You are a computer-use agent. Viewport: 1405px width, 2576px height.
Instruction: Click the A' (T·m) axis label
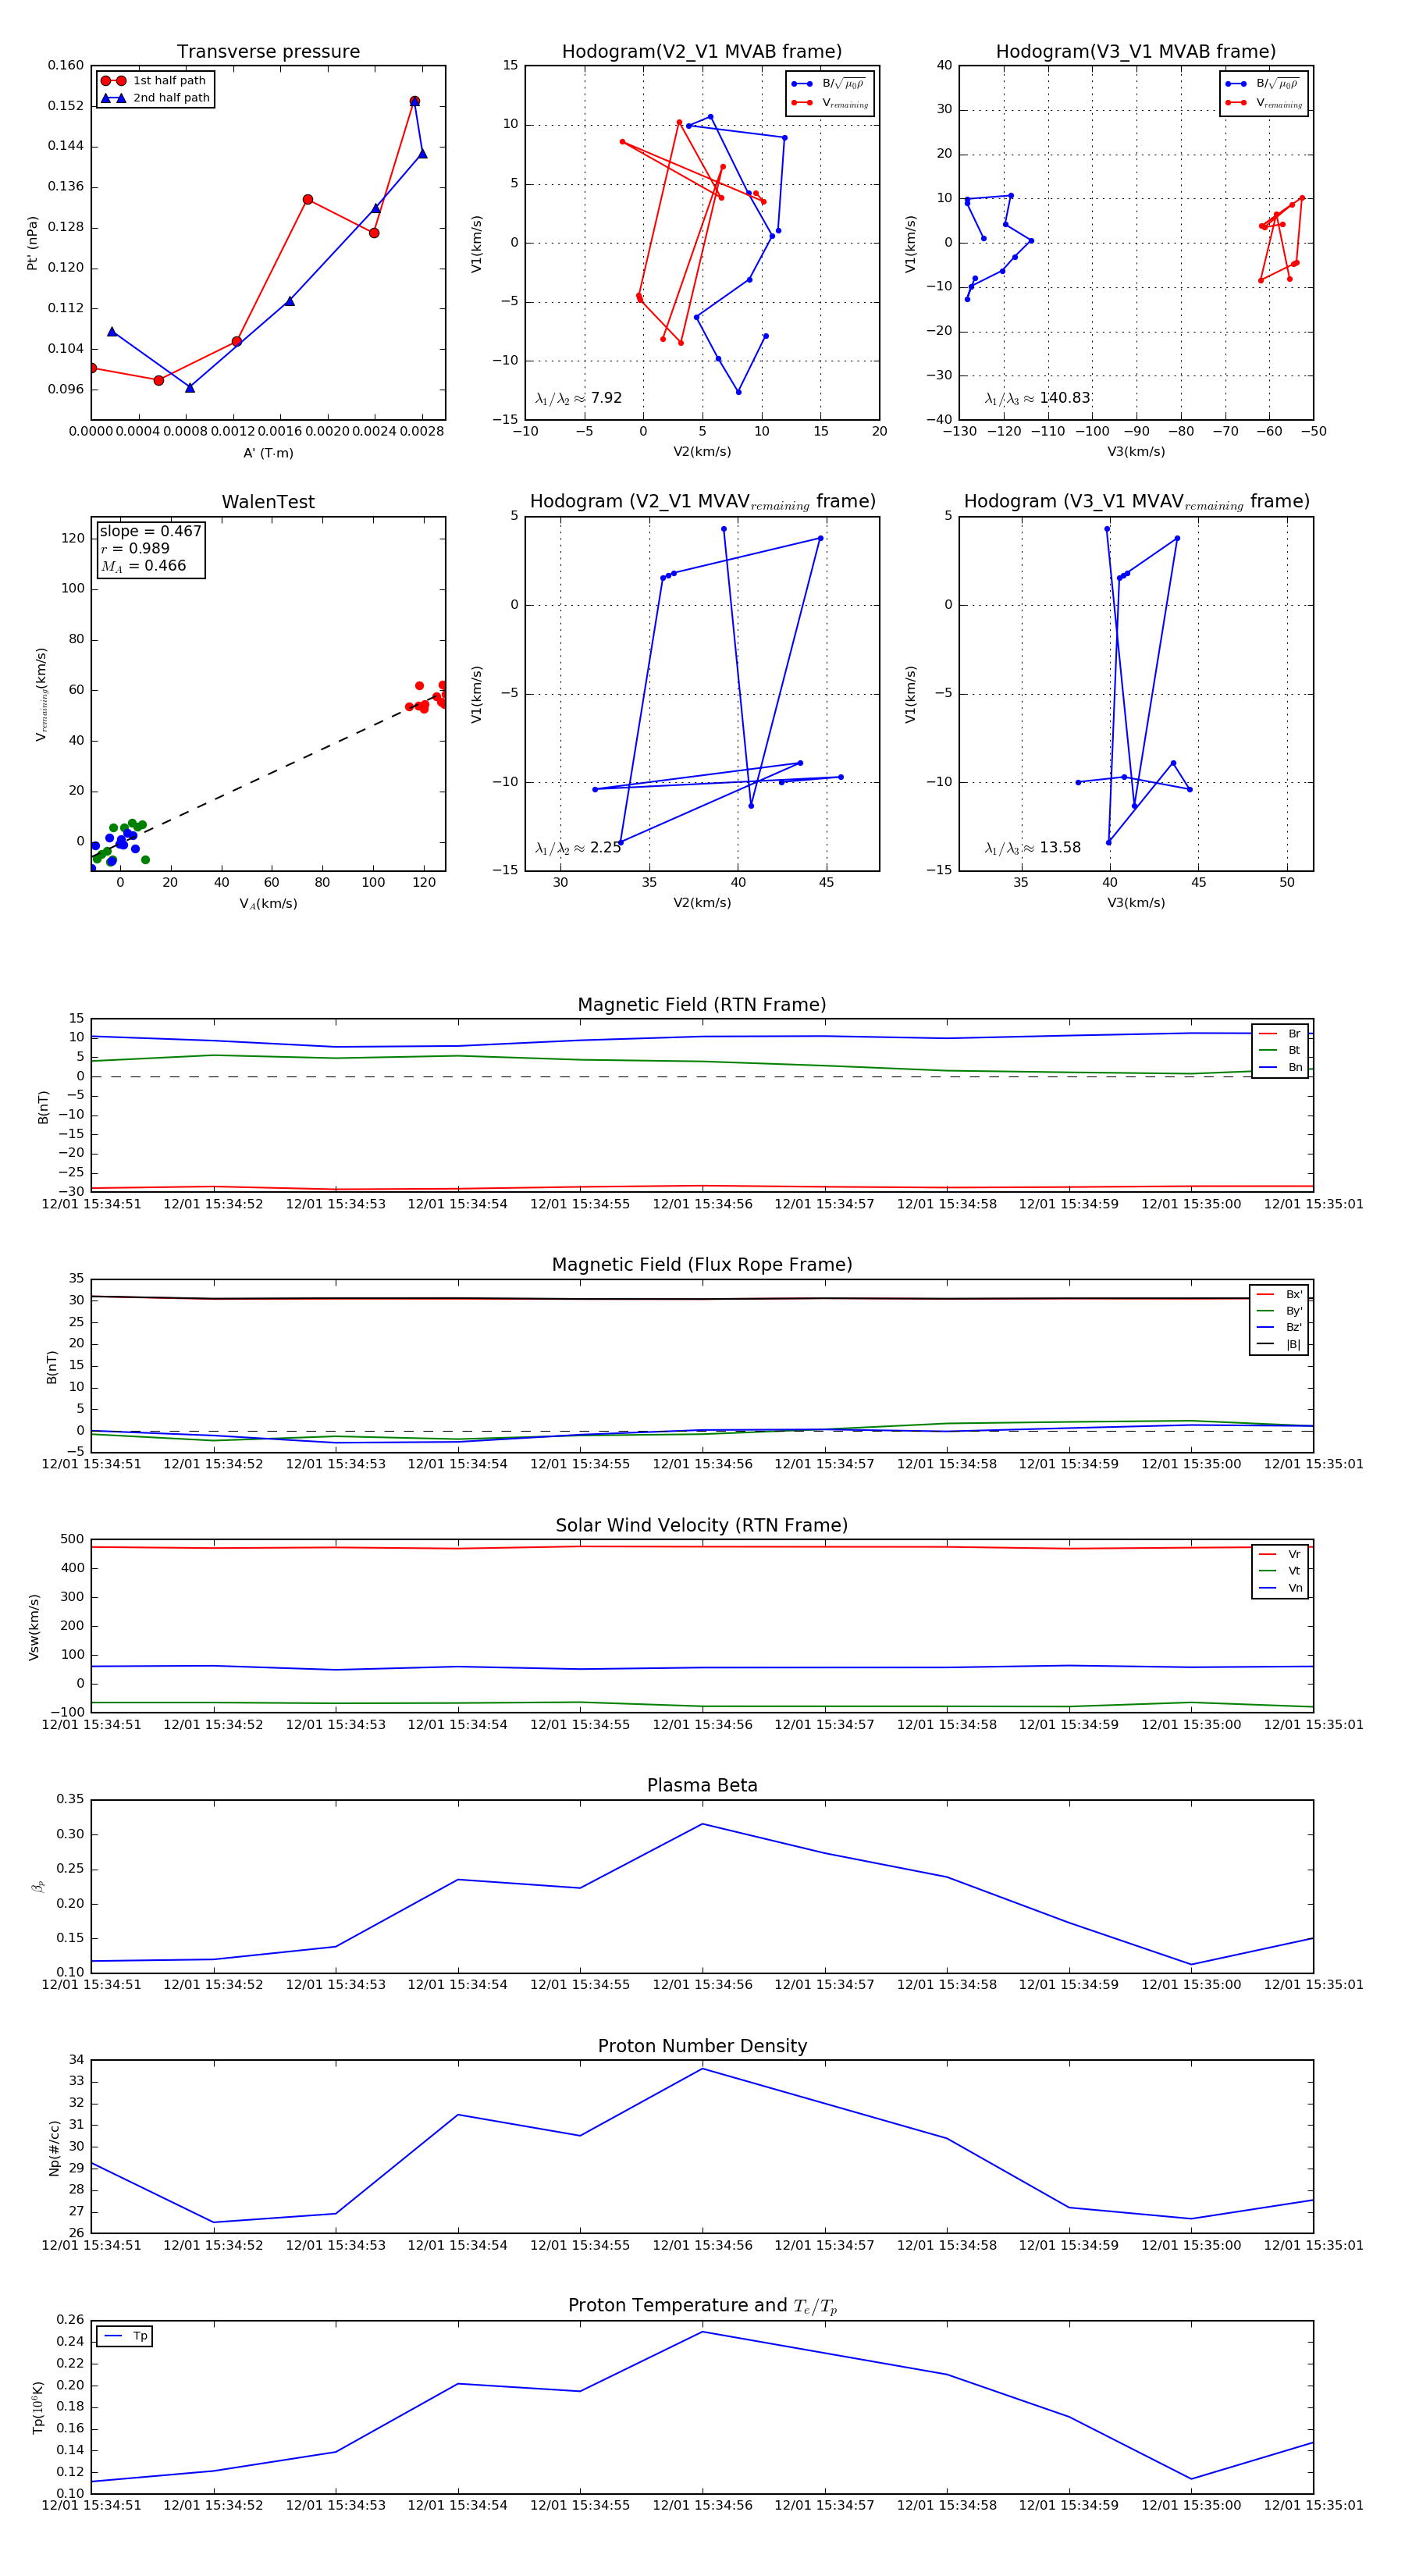coord(268,453)
